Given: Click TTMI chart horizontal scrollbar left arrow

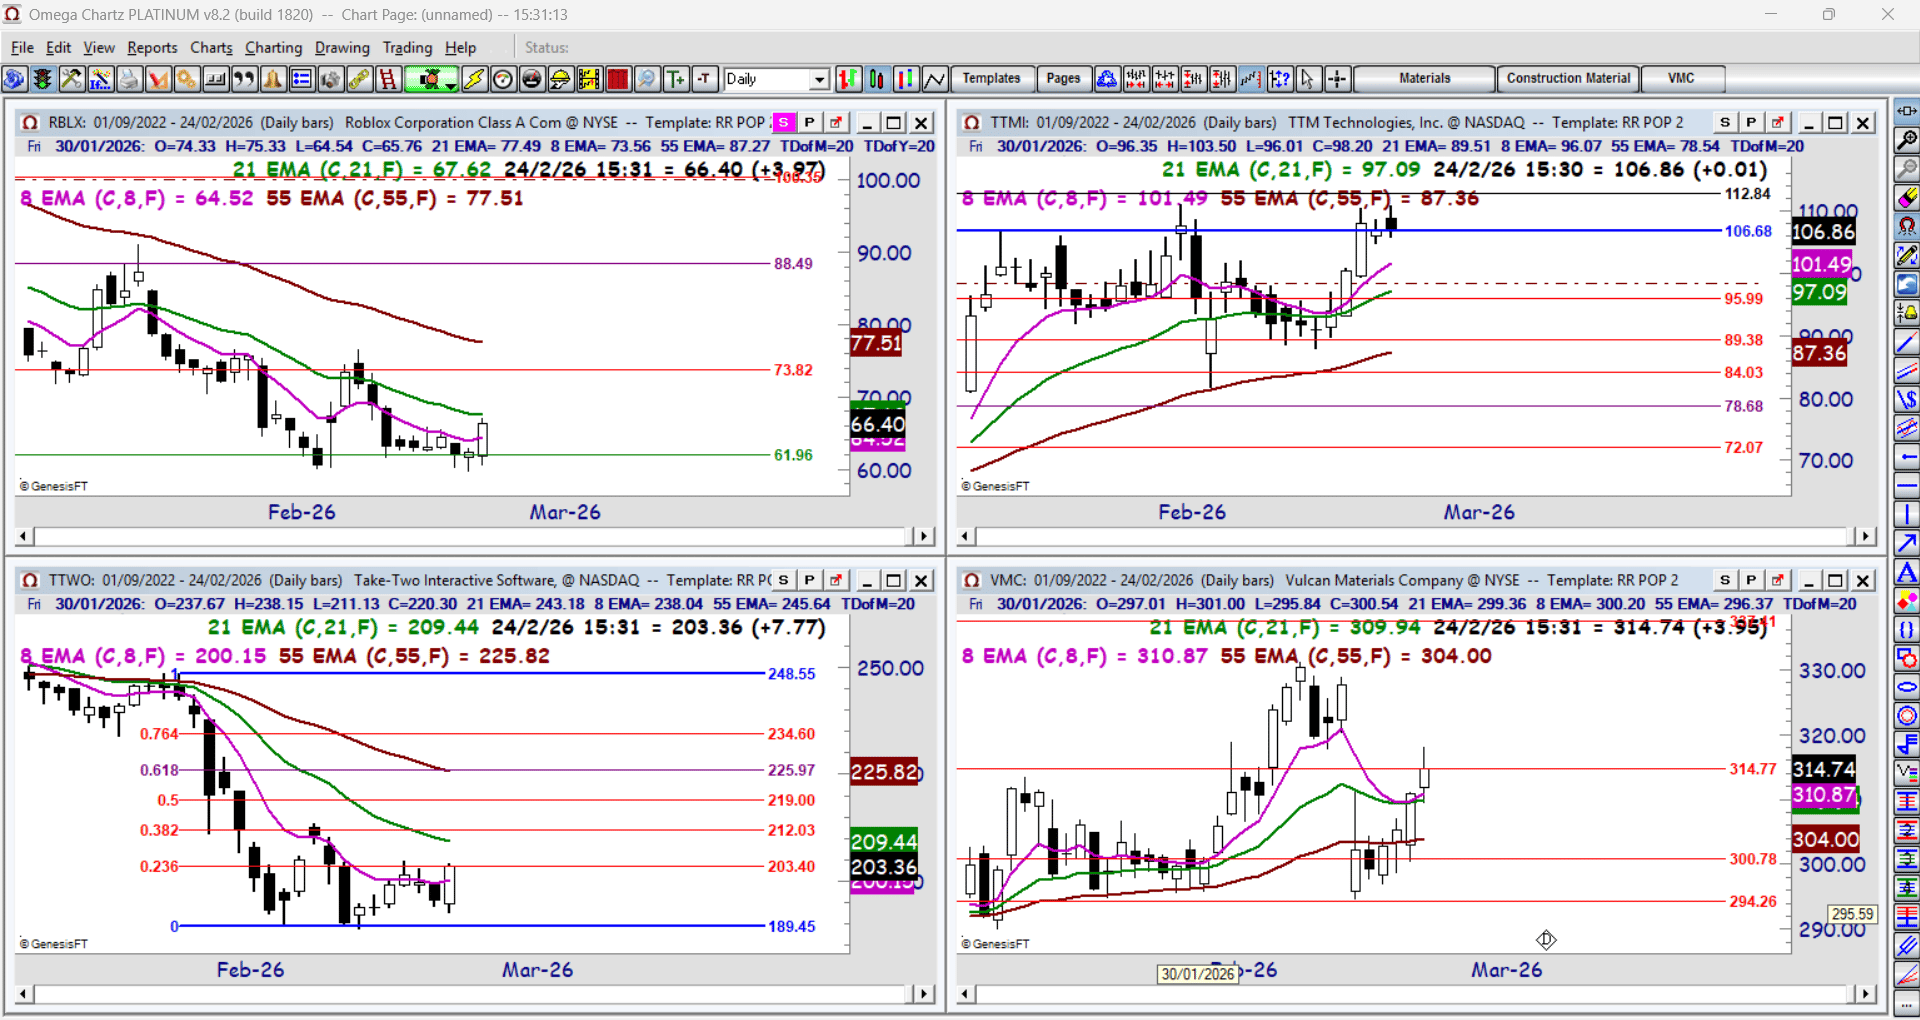Looking at the screenshot, I should tap(965, 537).
